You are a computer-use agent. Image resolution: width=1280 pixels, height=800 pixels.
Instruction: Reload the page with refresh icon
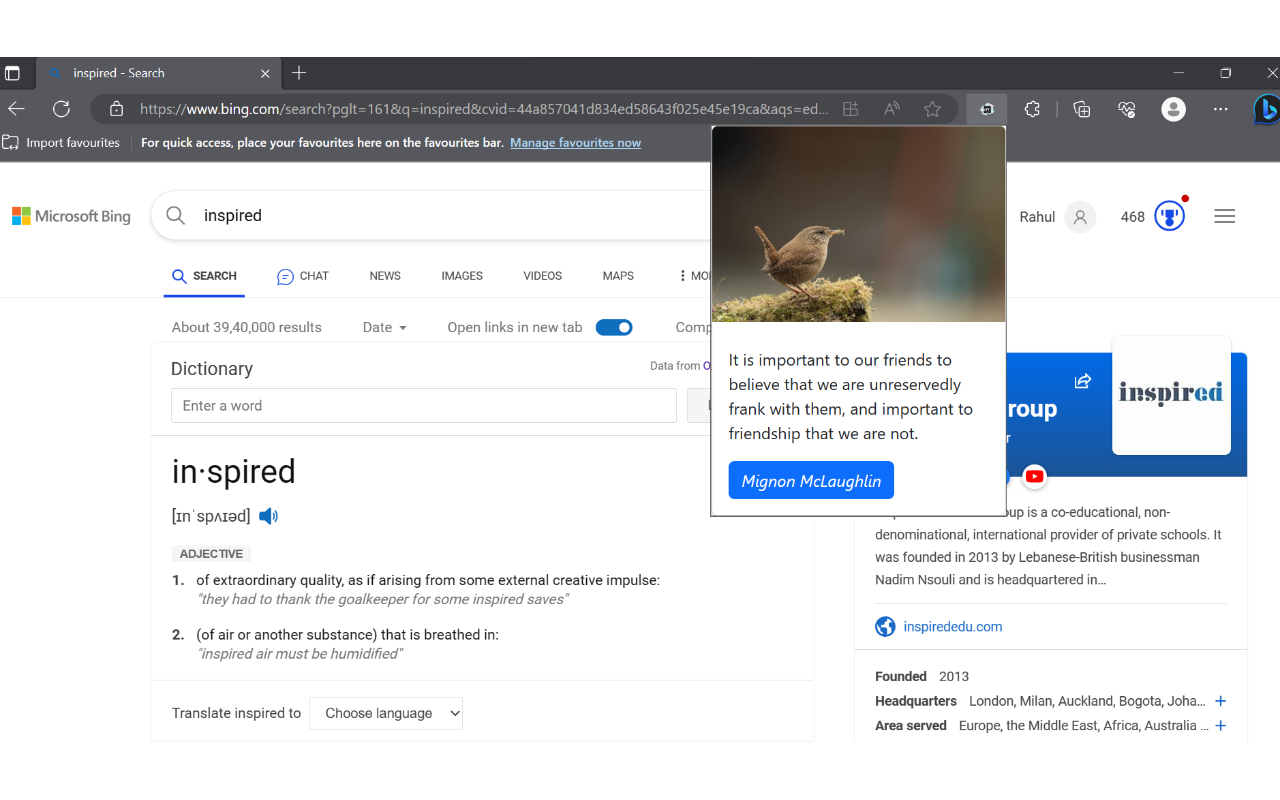[x=61, y=109]
